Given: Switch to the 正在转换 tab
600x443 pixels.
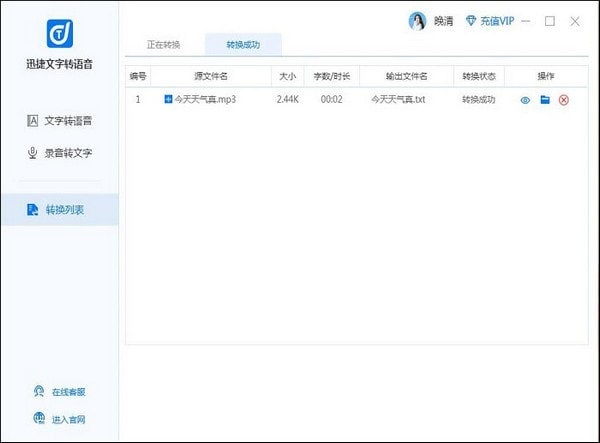Looking at the screenshot, I should (x=165, y=45).
